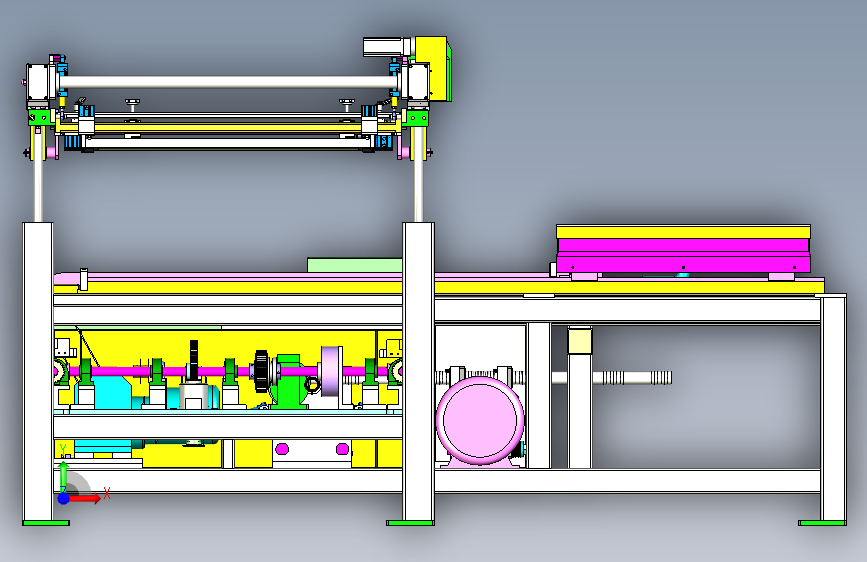
Task: Select the green foot pad under the middle column
Action: (410, 523)
